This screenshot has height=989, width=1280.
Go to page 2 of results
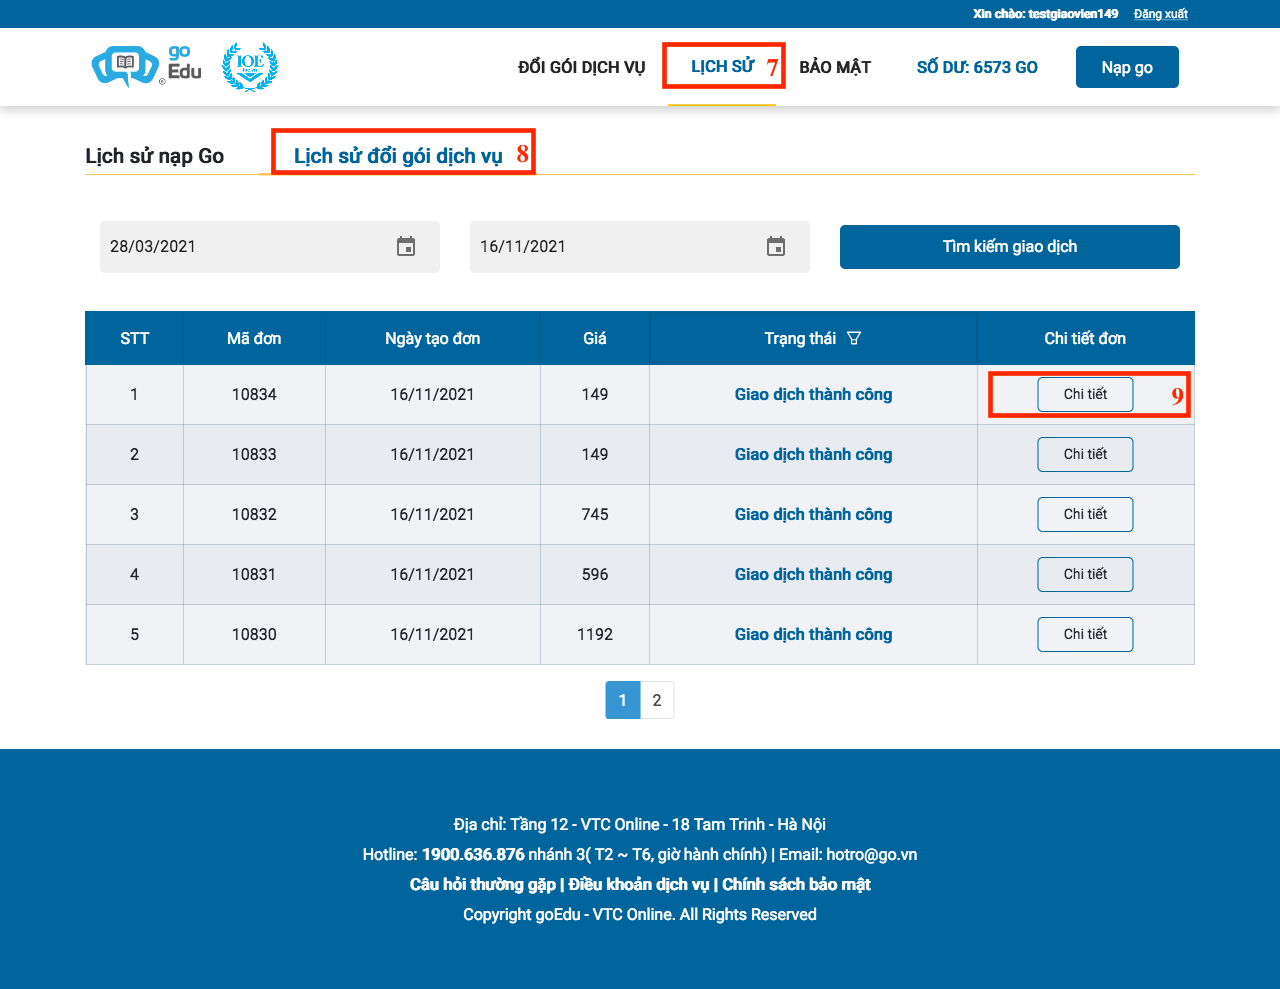(657, 700)
